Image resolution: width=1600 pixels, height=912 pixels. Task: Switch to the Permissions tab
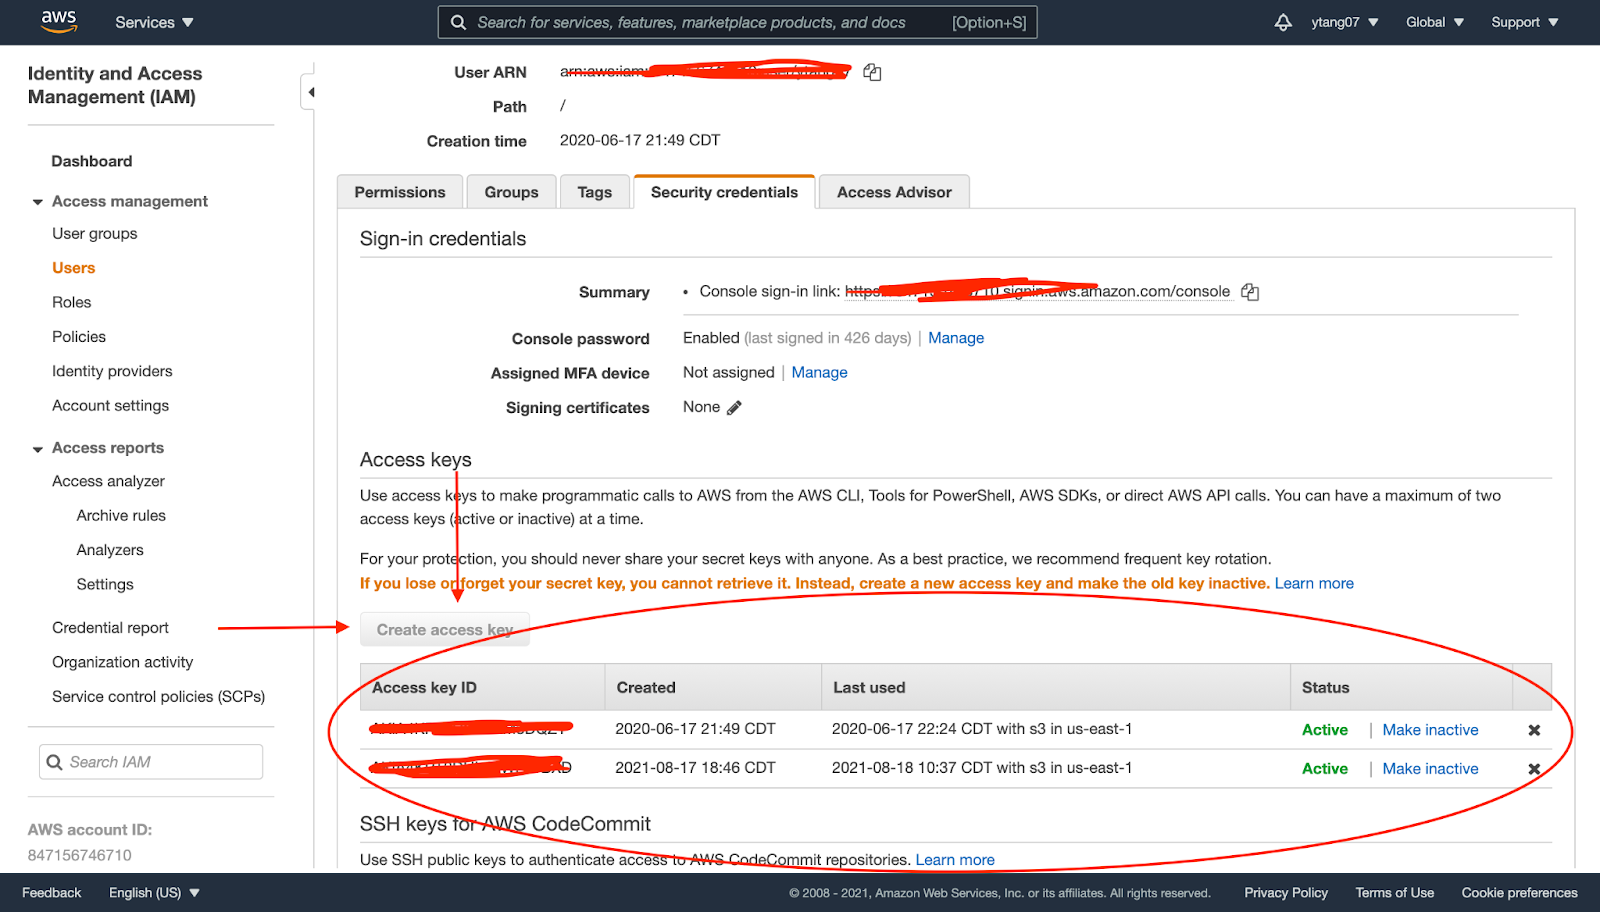(400, 192)
